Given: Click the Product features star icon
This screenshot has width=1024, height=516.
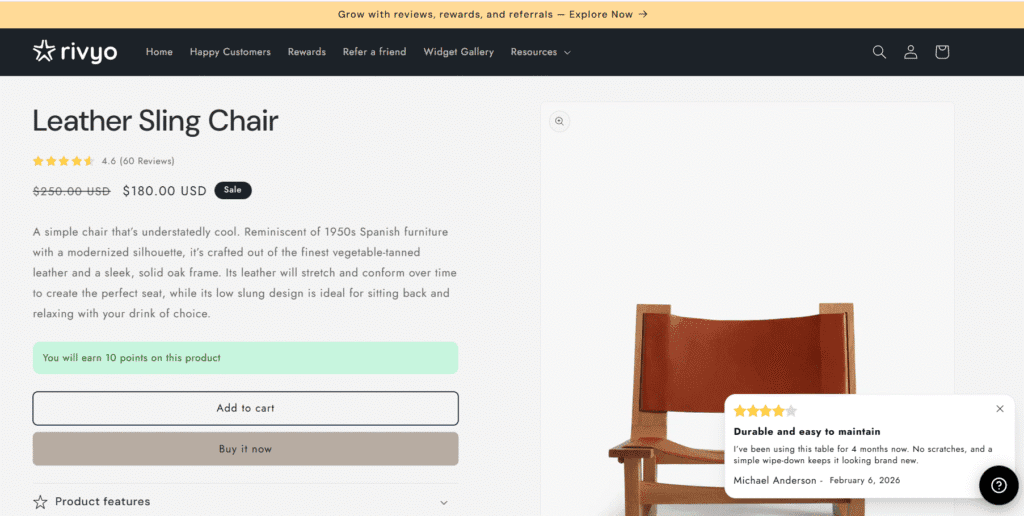Looking at the screenshot, I should [x=40, y=502].
